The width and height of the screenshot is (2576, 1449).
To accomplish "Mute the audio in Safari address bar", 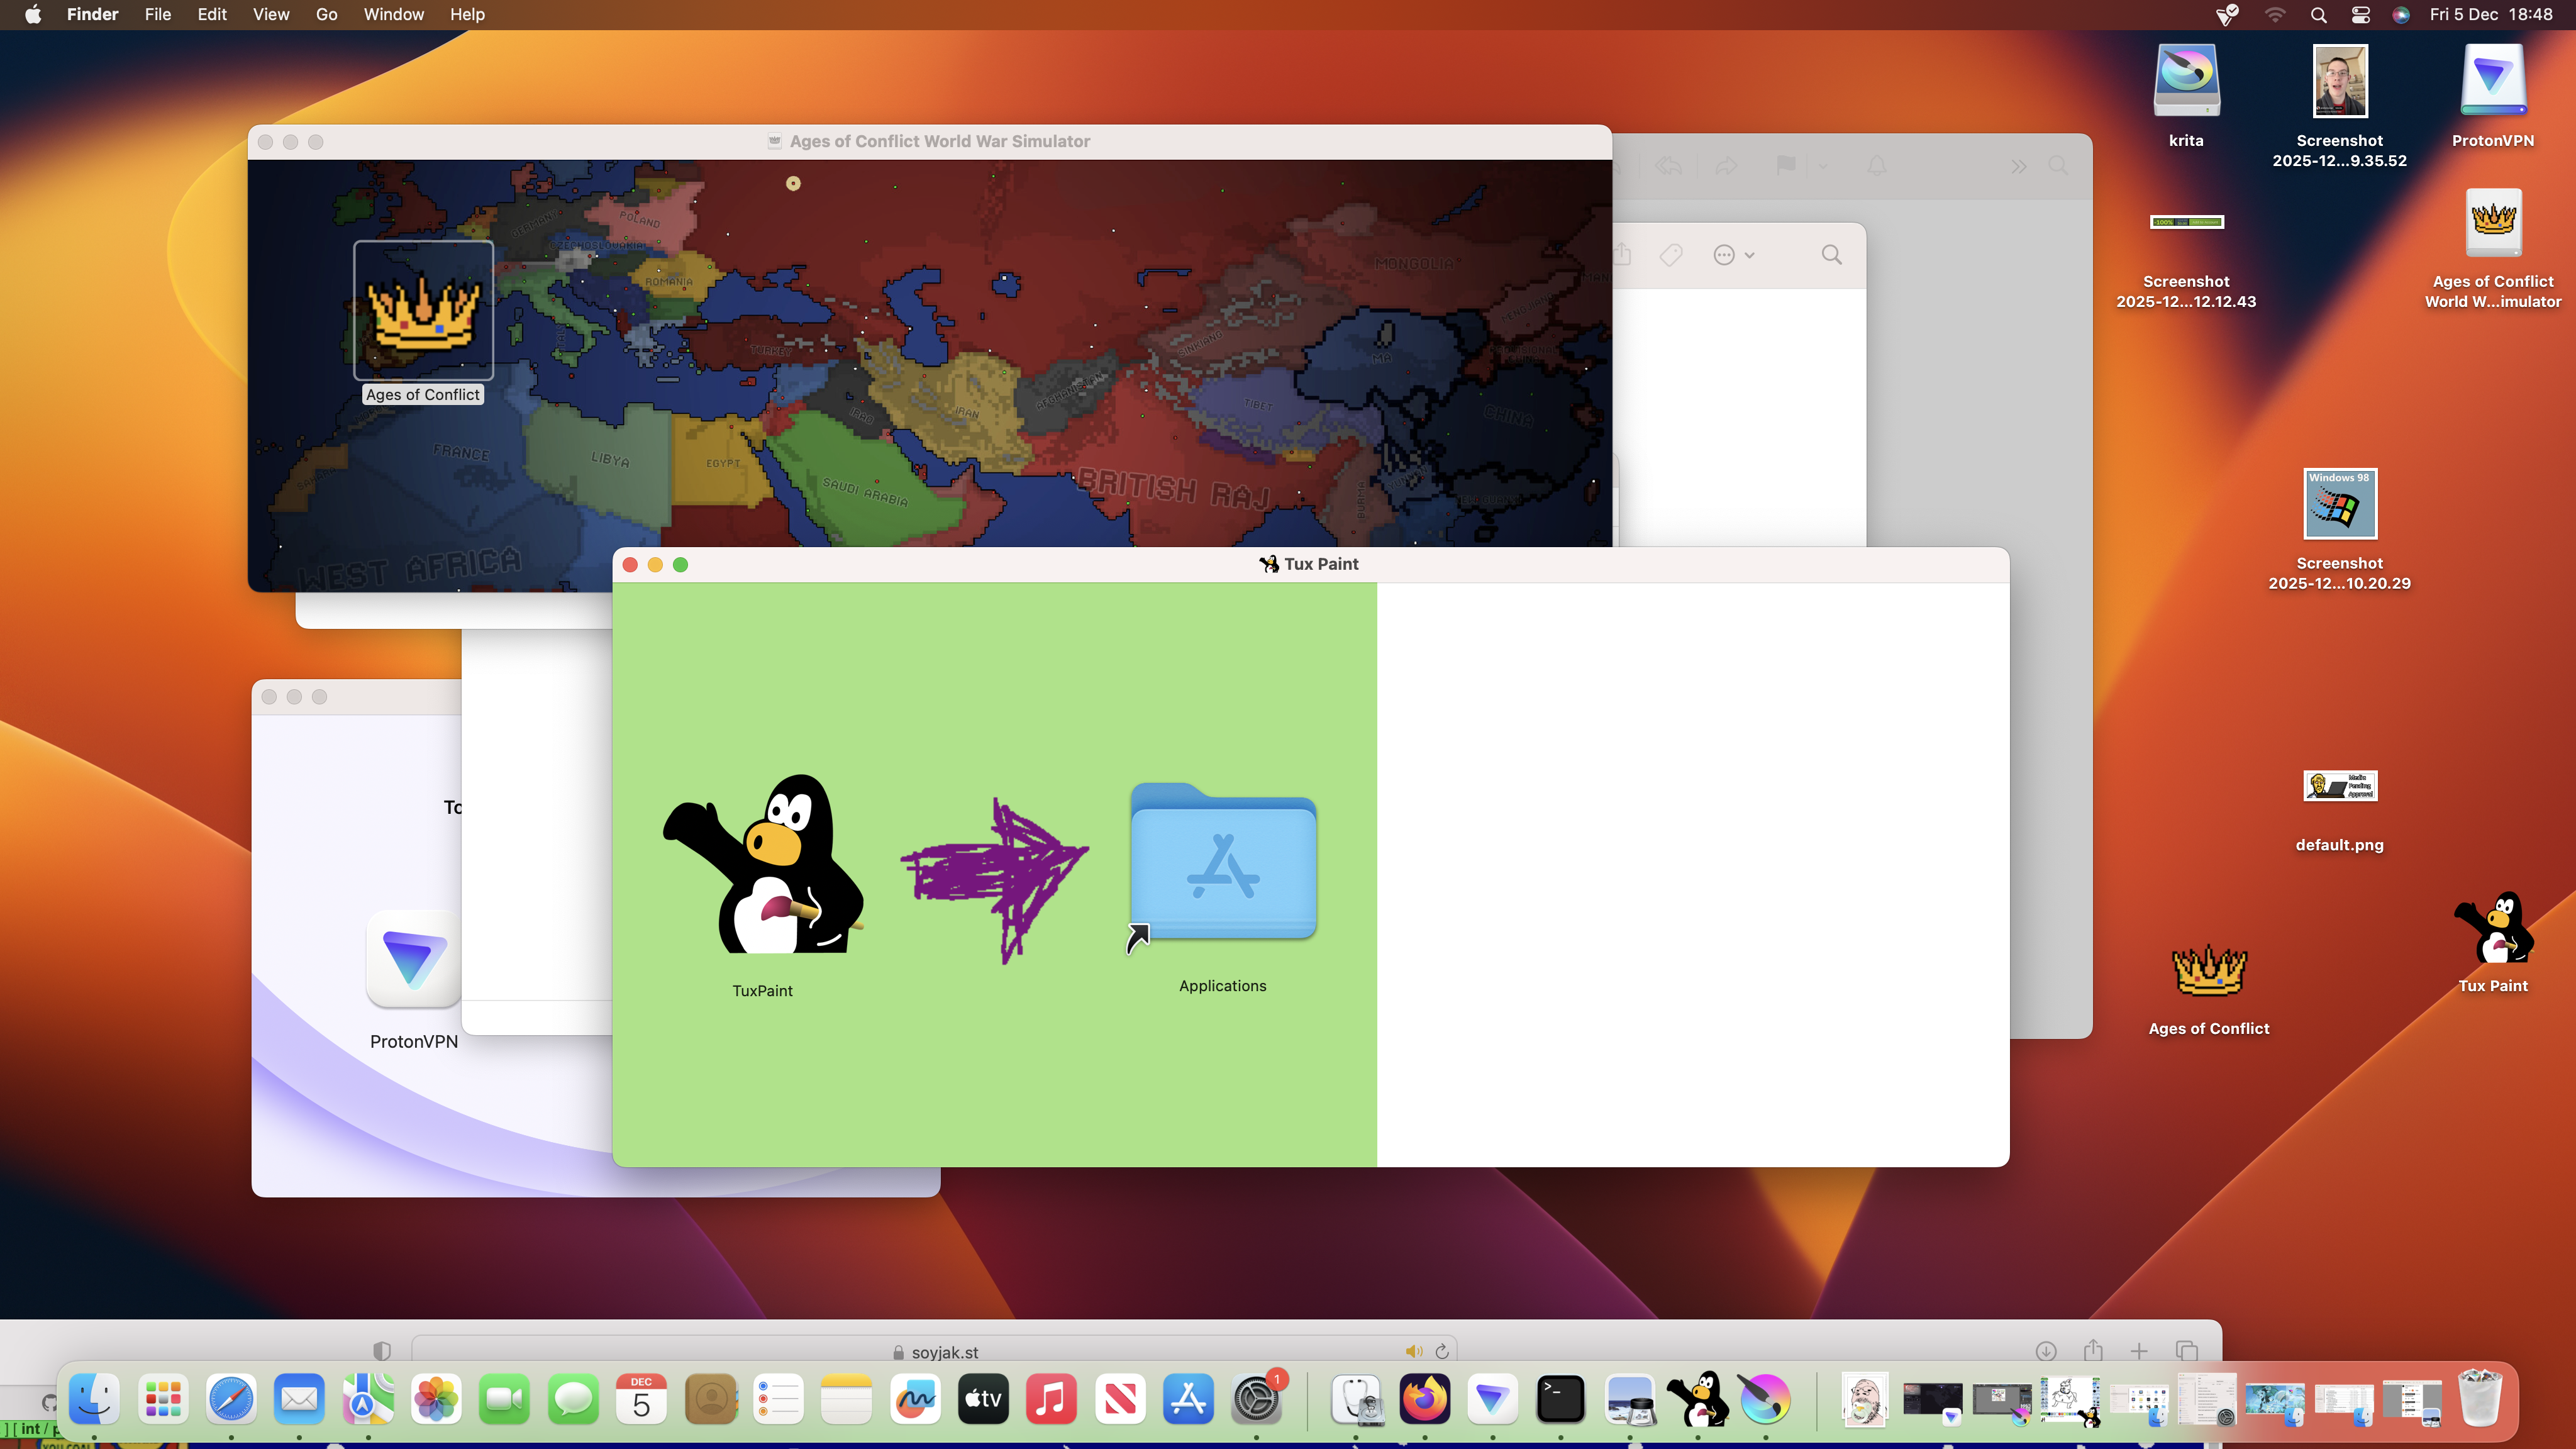I will tap(1413, 1351).
